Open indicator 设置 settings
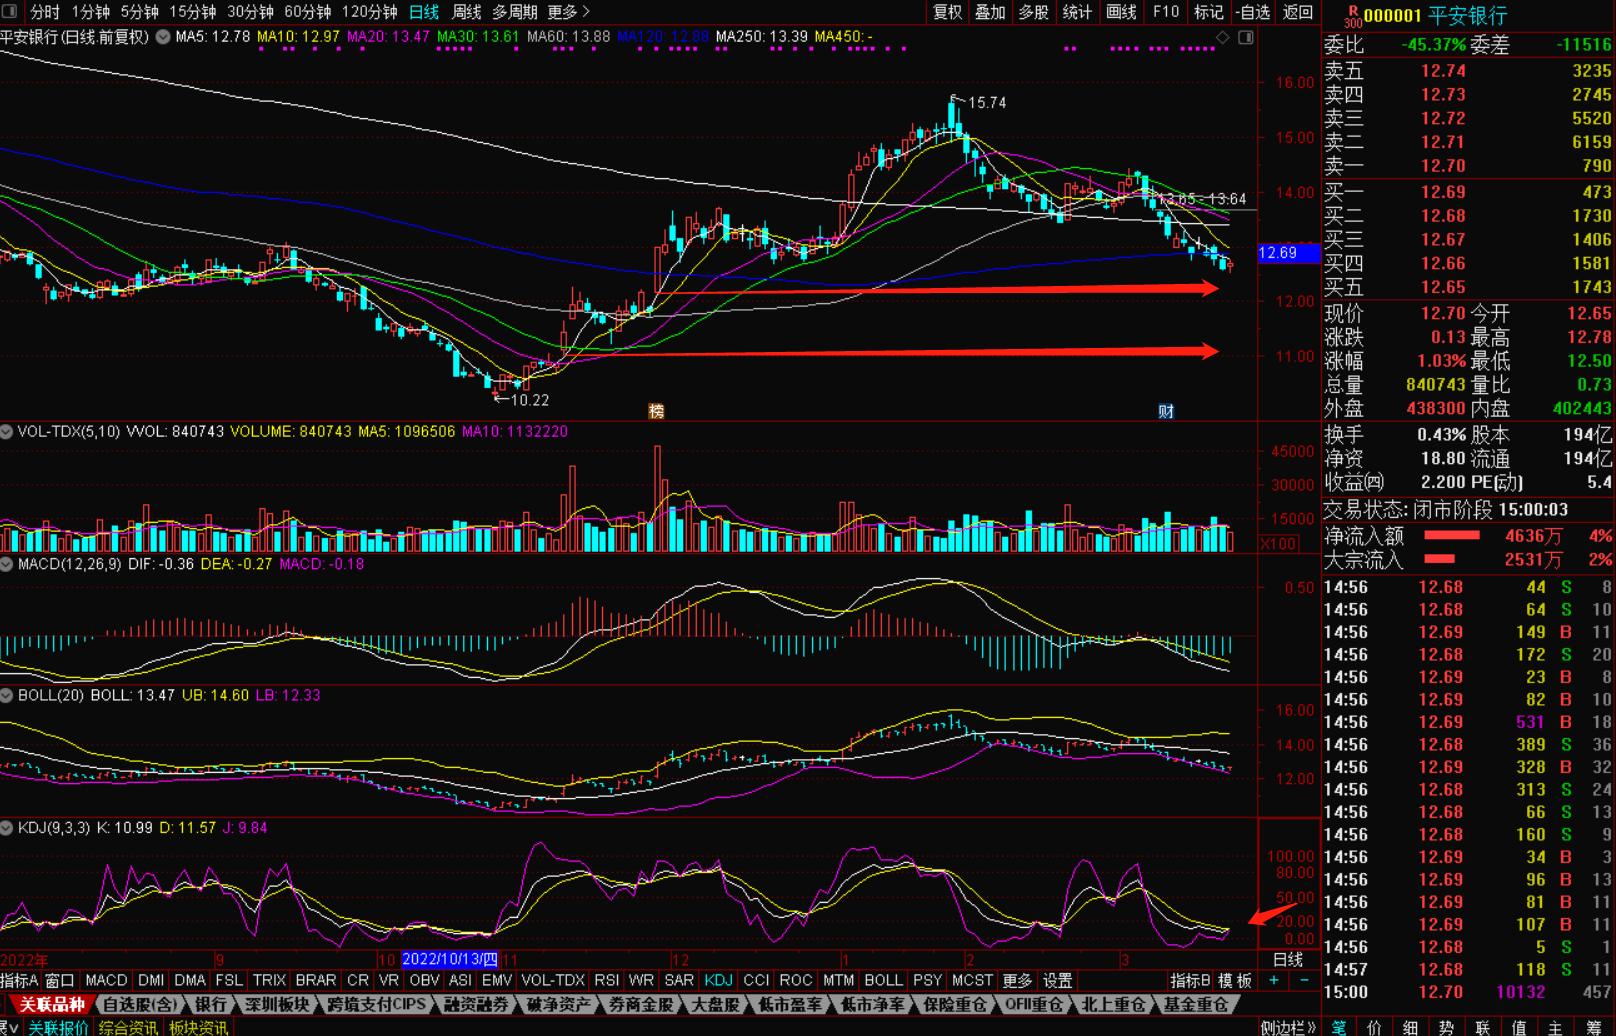1616x1036 pixels. click(x=1057, y=981)
